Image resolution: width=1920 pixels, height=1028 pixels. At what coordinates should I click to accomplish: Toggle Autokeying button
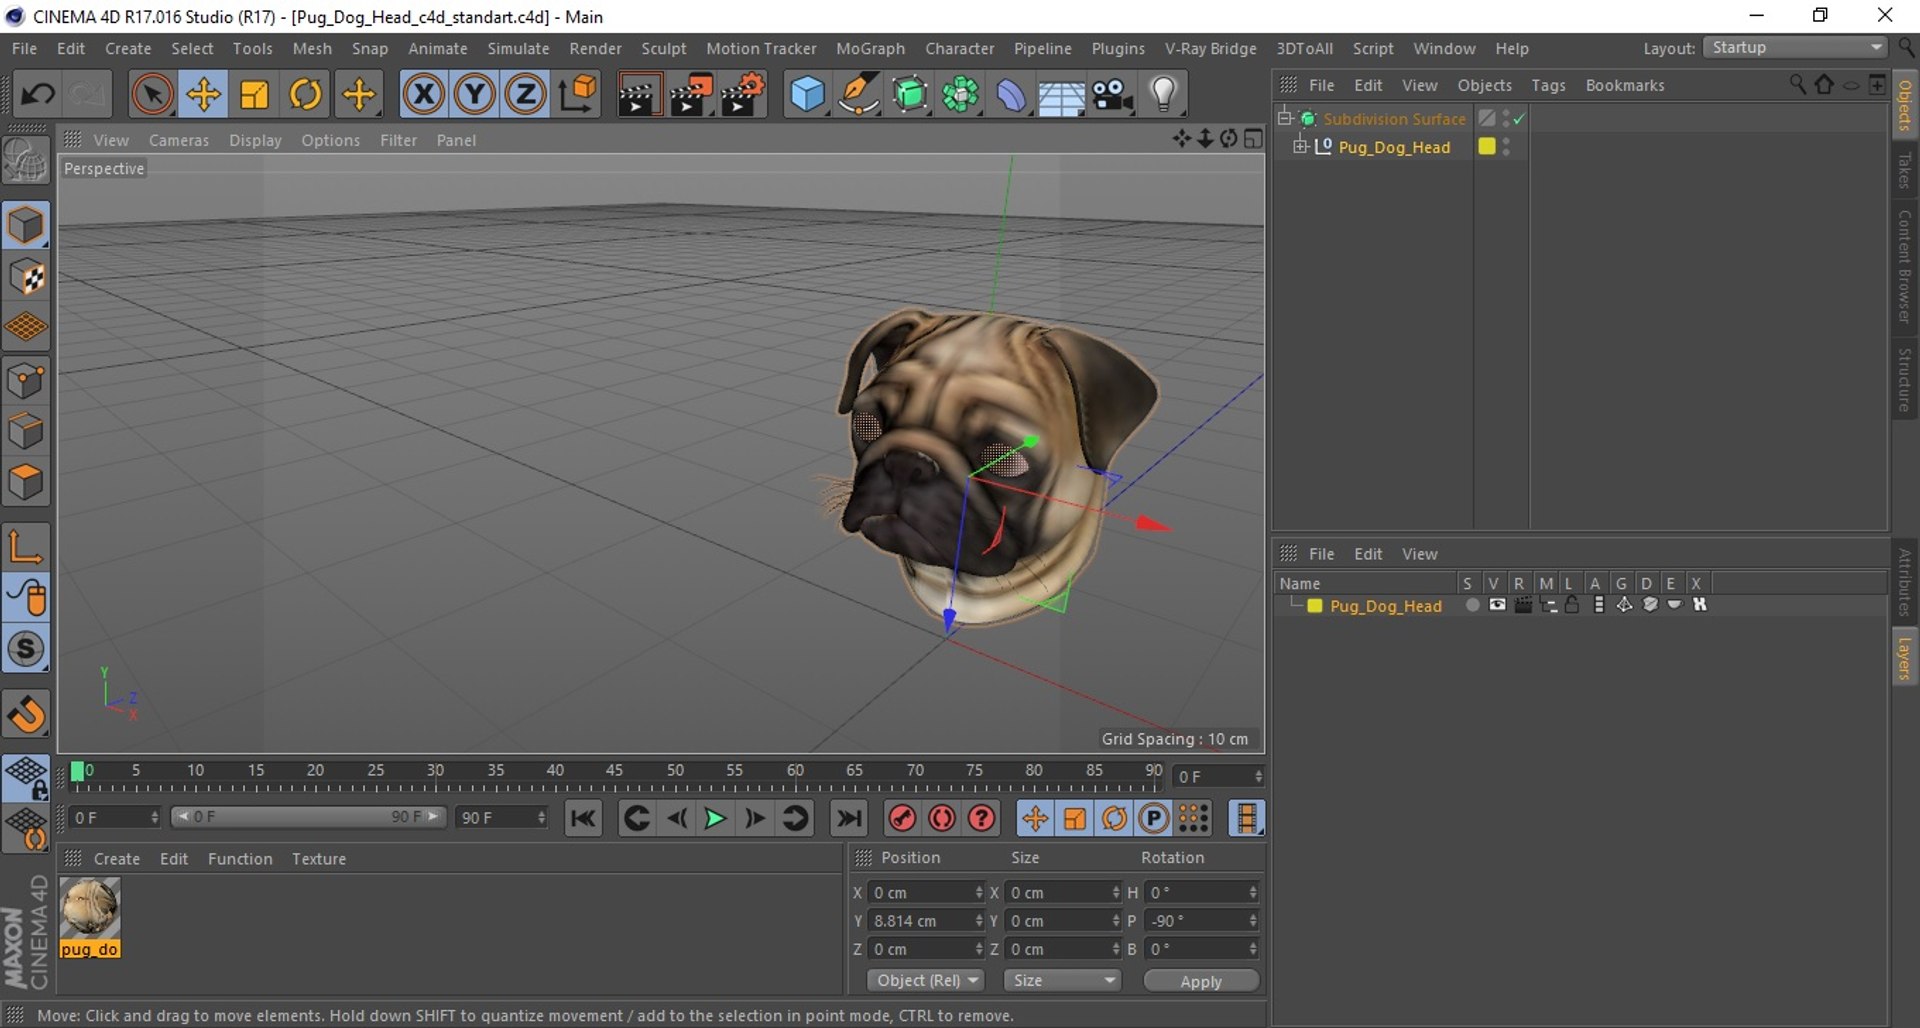942,819
